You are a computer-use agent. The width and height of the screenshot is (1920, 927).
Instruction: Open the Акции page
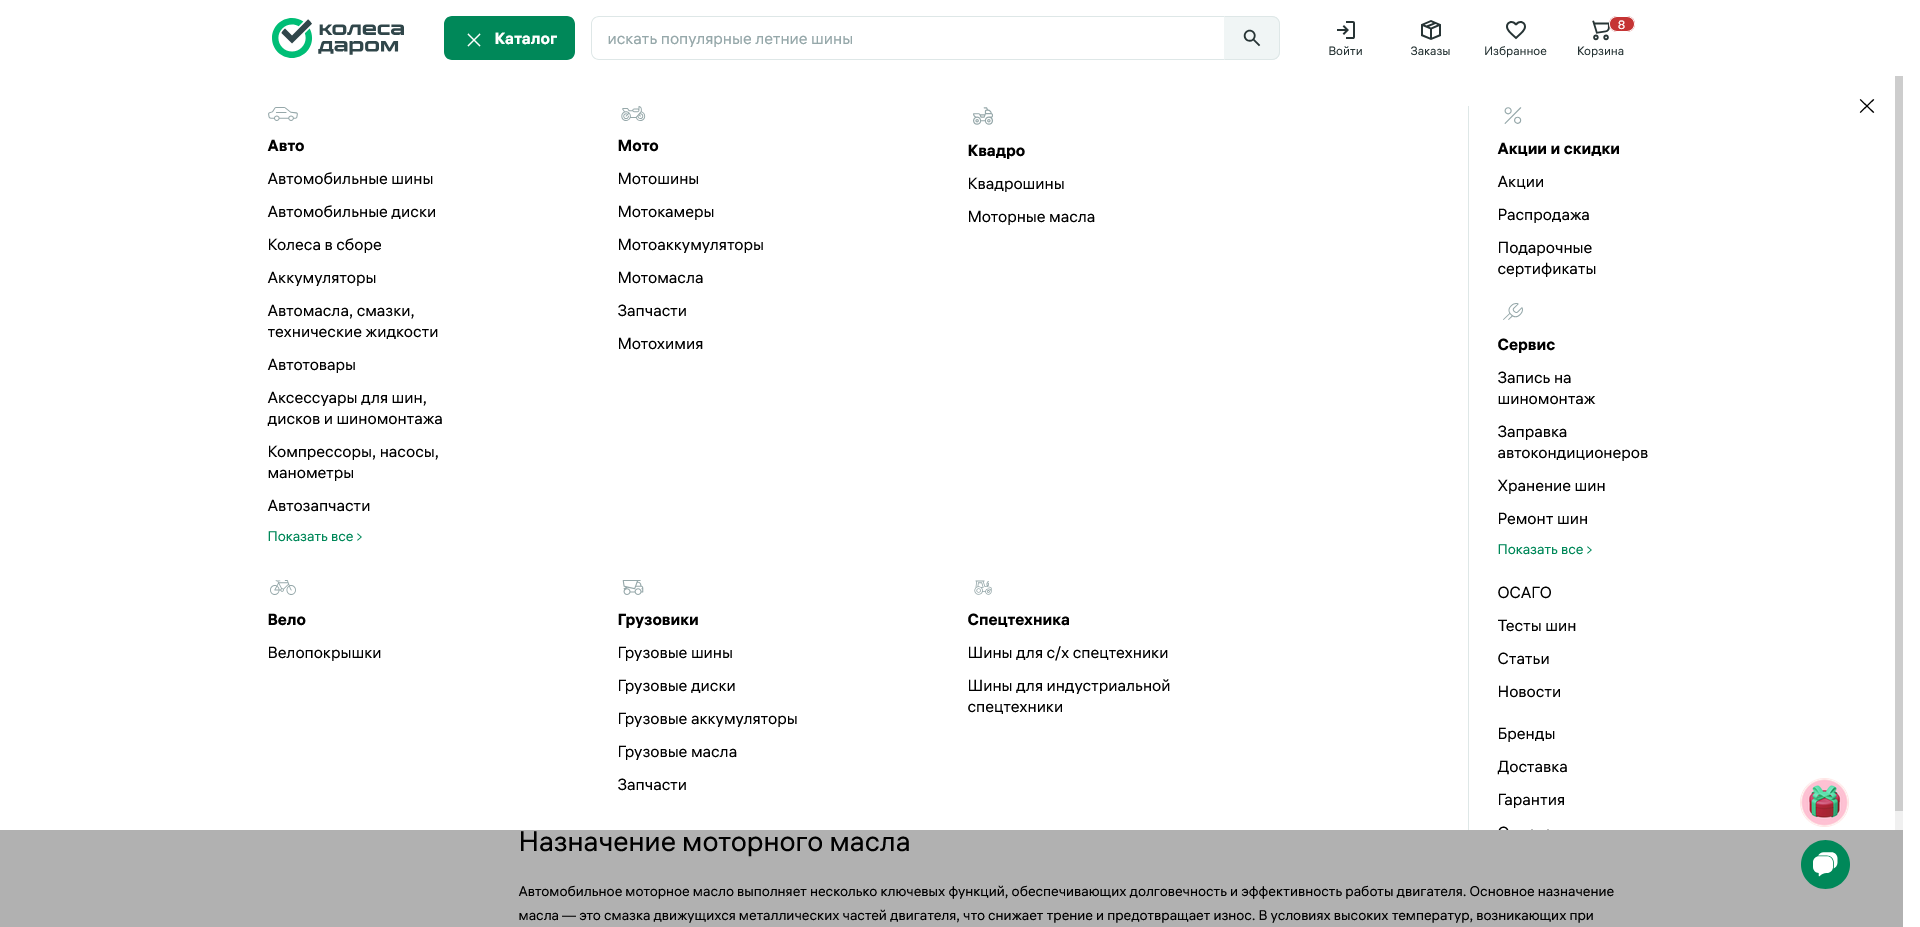click(1521, 182)
